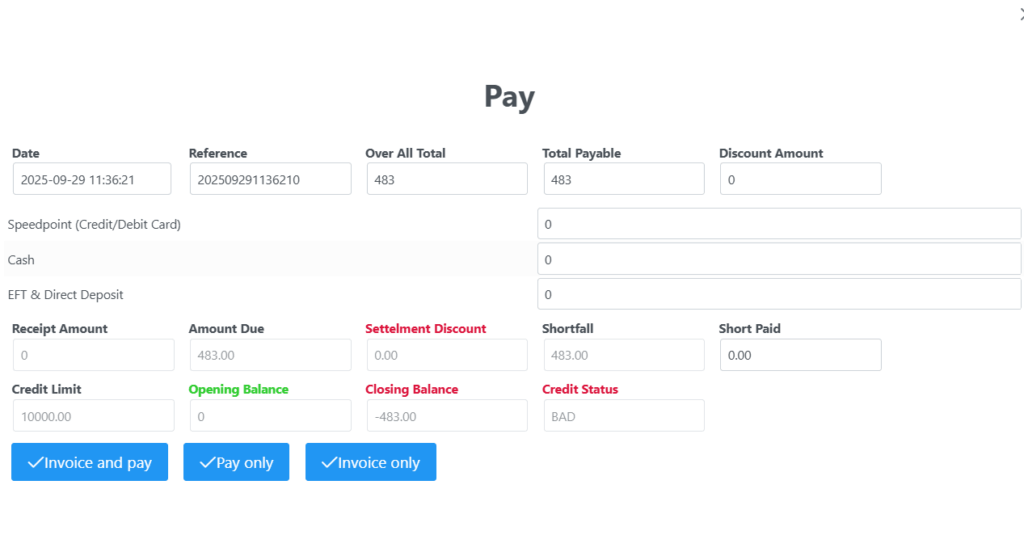Focus the Cash amount field
This screenshot has height=548, width=1024.
[779, 259]
